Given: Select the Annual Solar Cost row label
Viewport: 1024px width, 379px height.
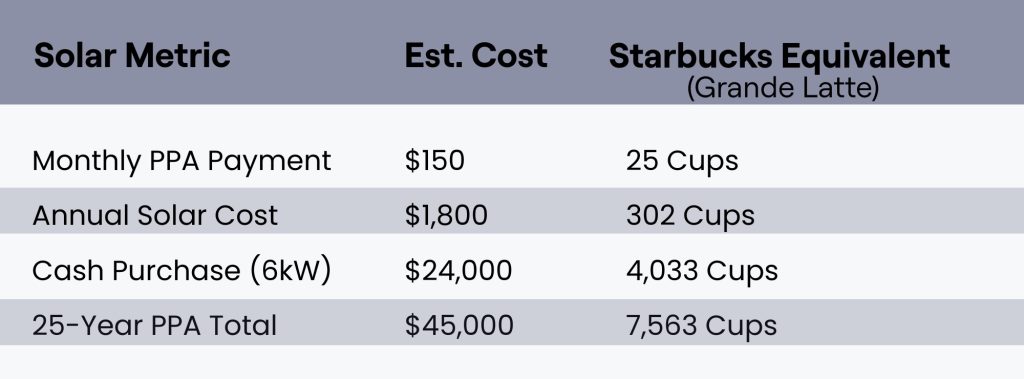Looking at the screenshot, I should click(x=155, y=216).
